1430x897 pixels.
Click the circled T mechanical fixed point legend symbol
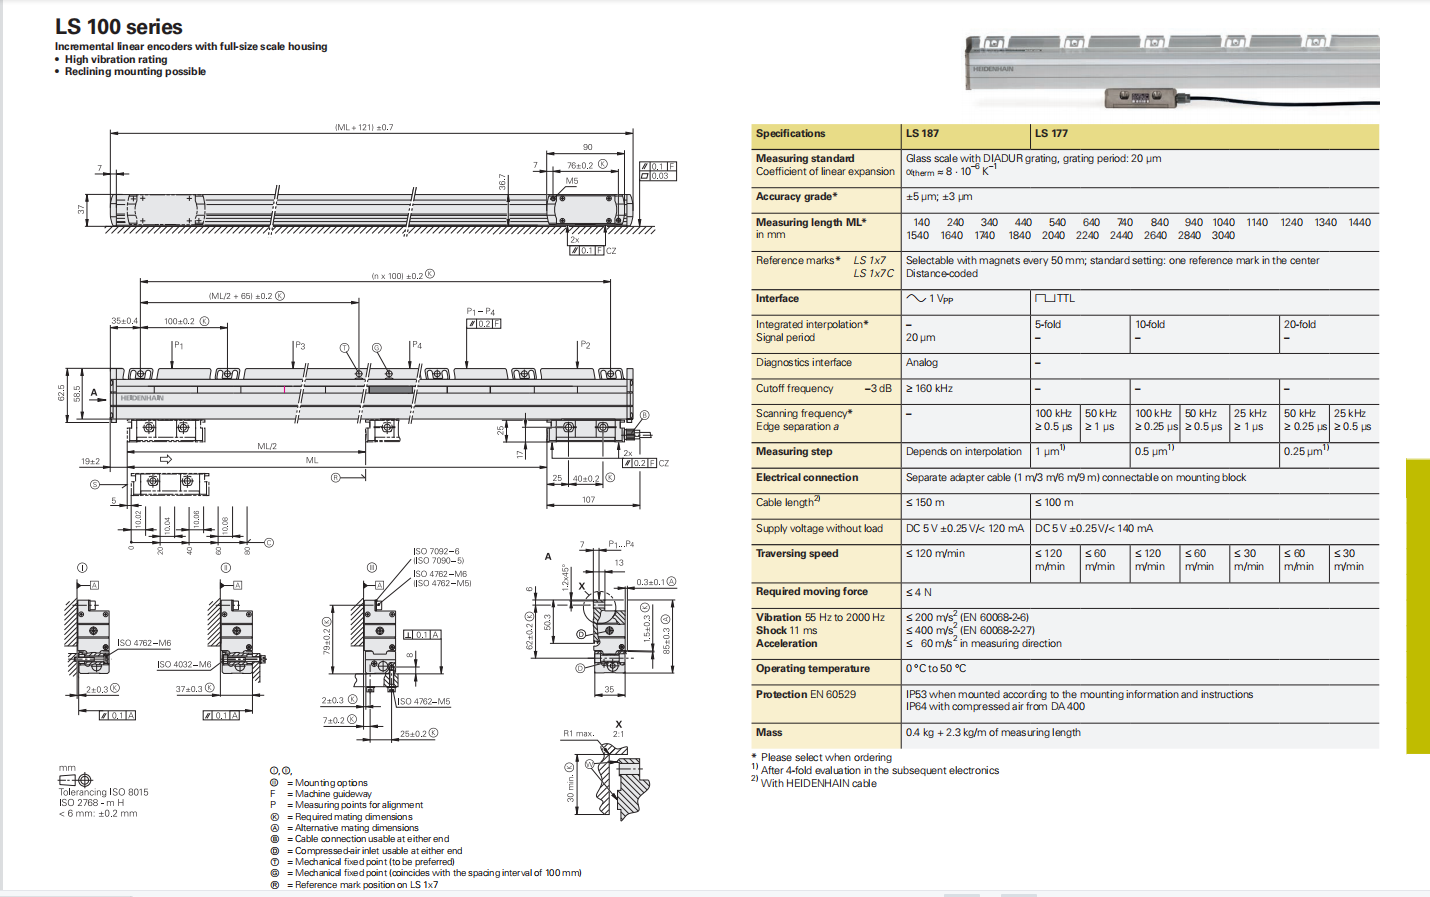pos(275,862)
